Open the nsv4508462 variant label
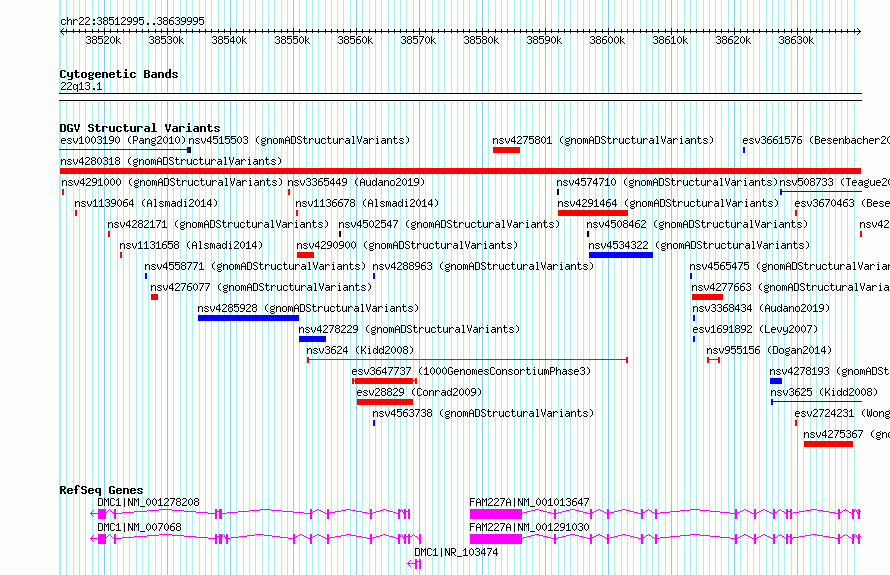Viewport: 890px width, 575px height. pos(697,224)
